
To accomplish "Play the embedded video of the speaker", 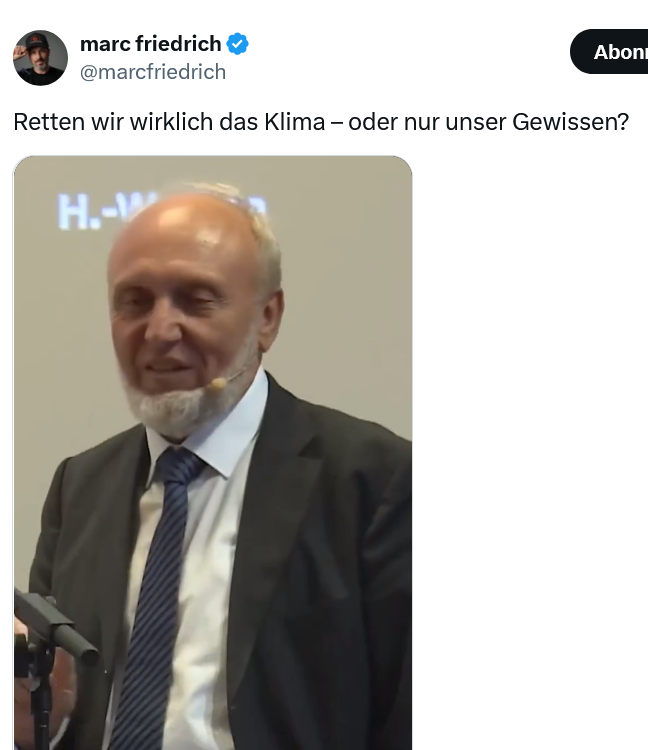I will coord(213,452).
